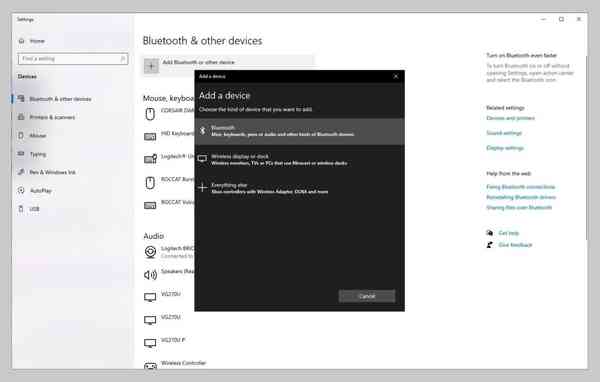Choose Wireless display or dock option
This screenshot has width=600, height=382.
tap(299, 160)
